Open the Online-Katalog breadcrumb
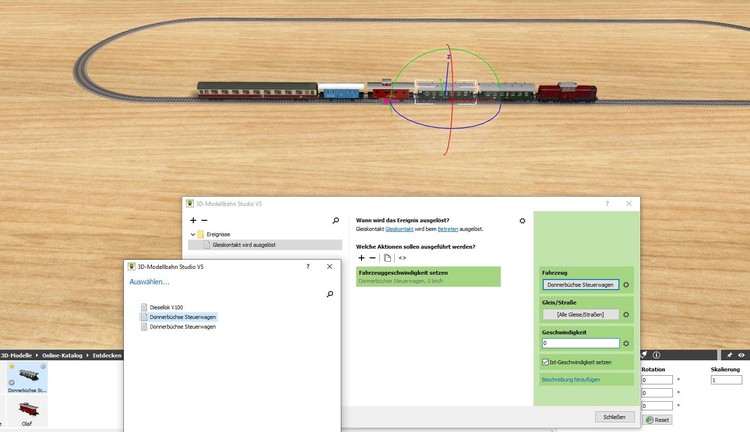The width and height of the screenshot is (750, 432). tap(62, 355)
